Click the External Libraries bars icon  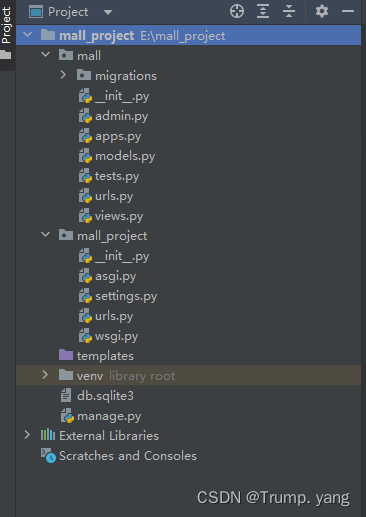pos(48,435)
